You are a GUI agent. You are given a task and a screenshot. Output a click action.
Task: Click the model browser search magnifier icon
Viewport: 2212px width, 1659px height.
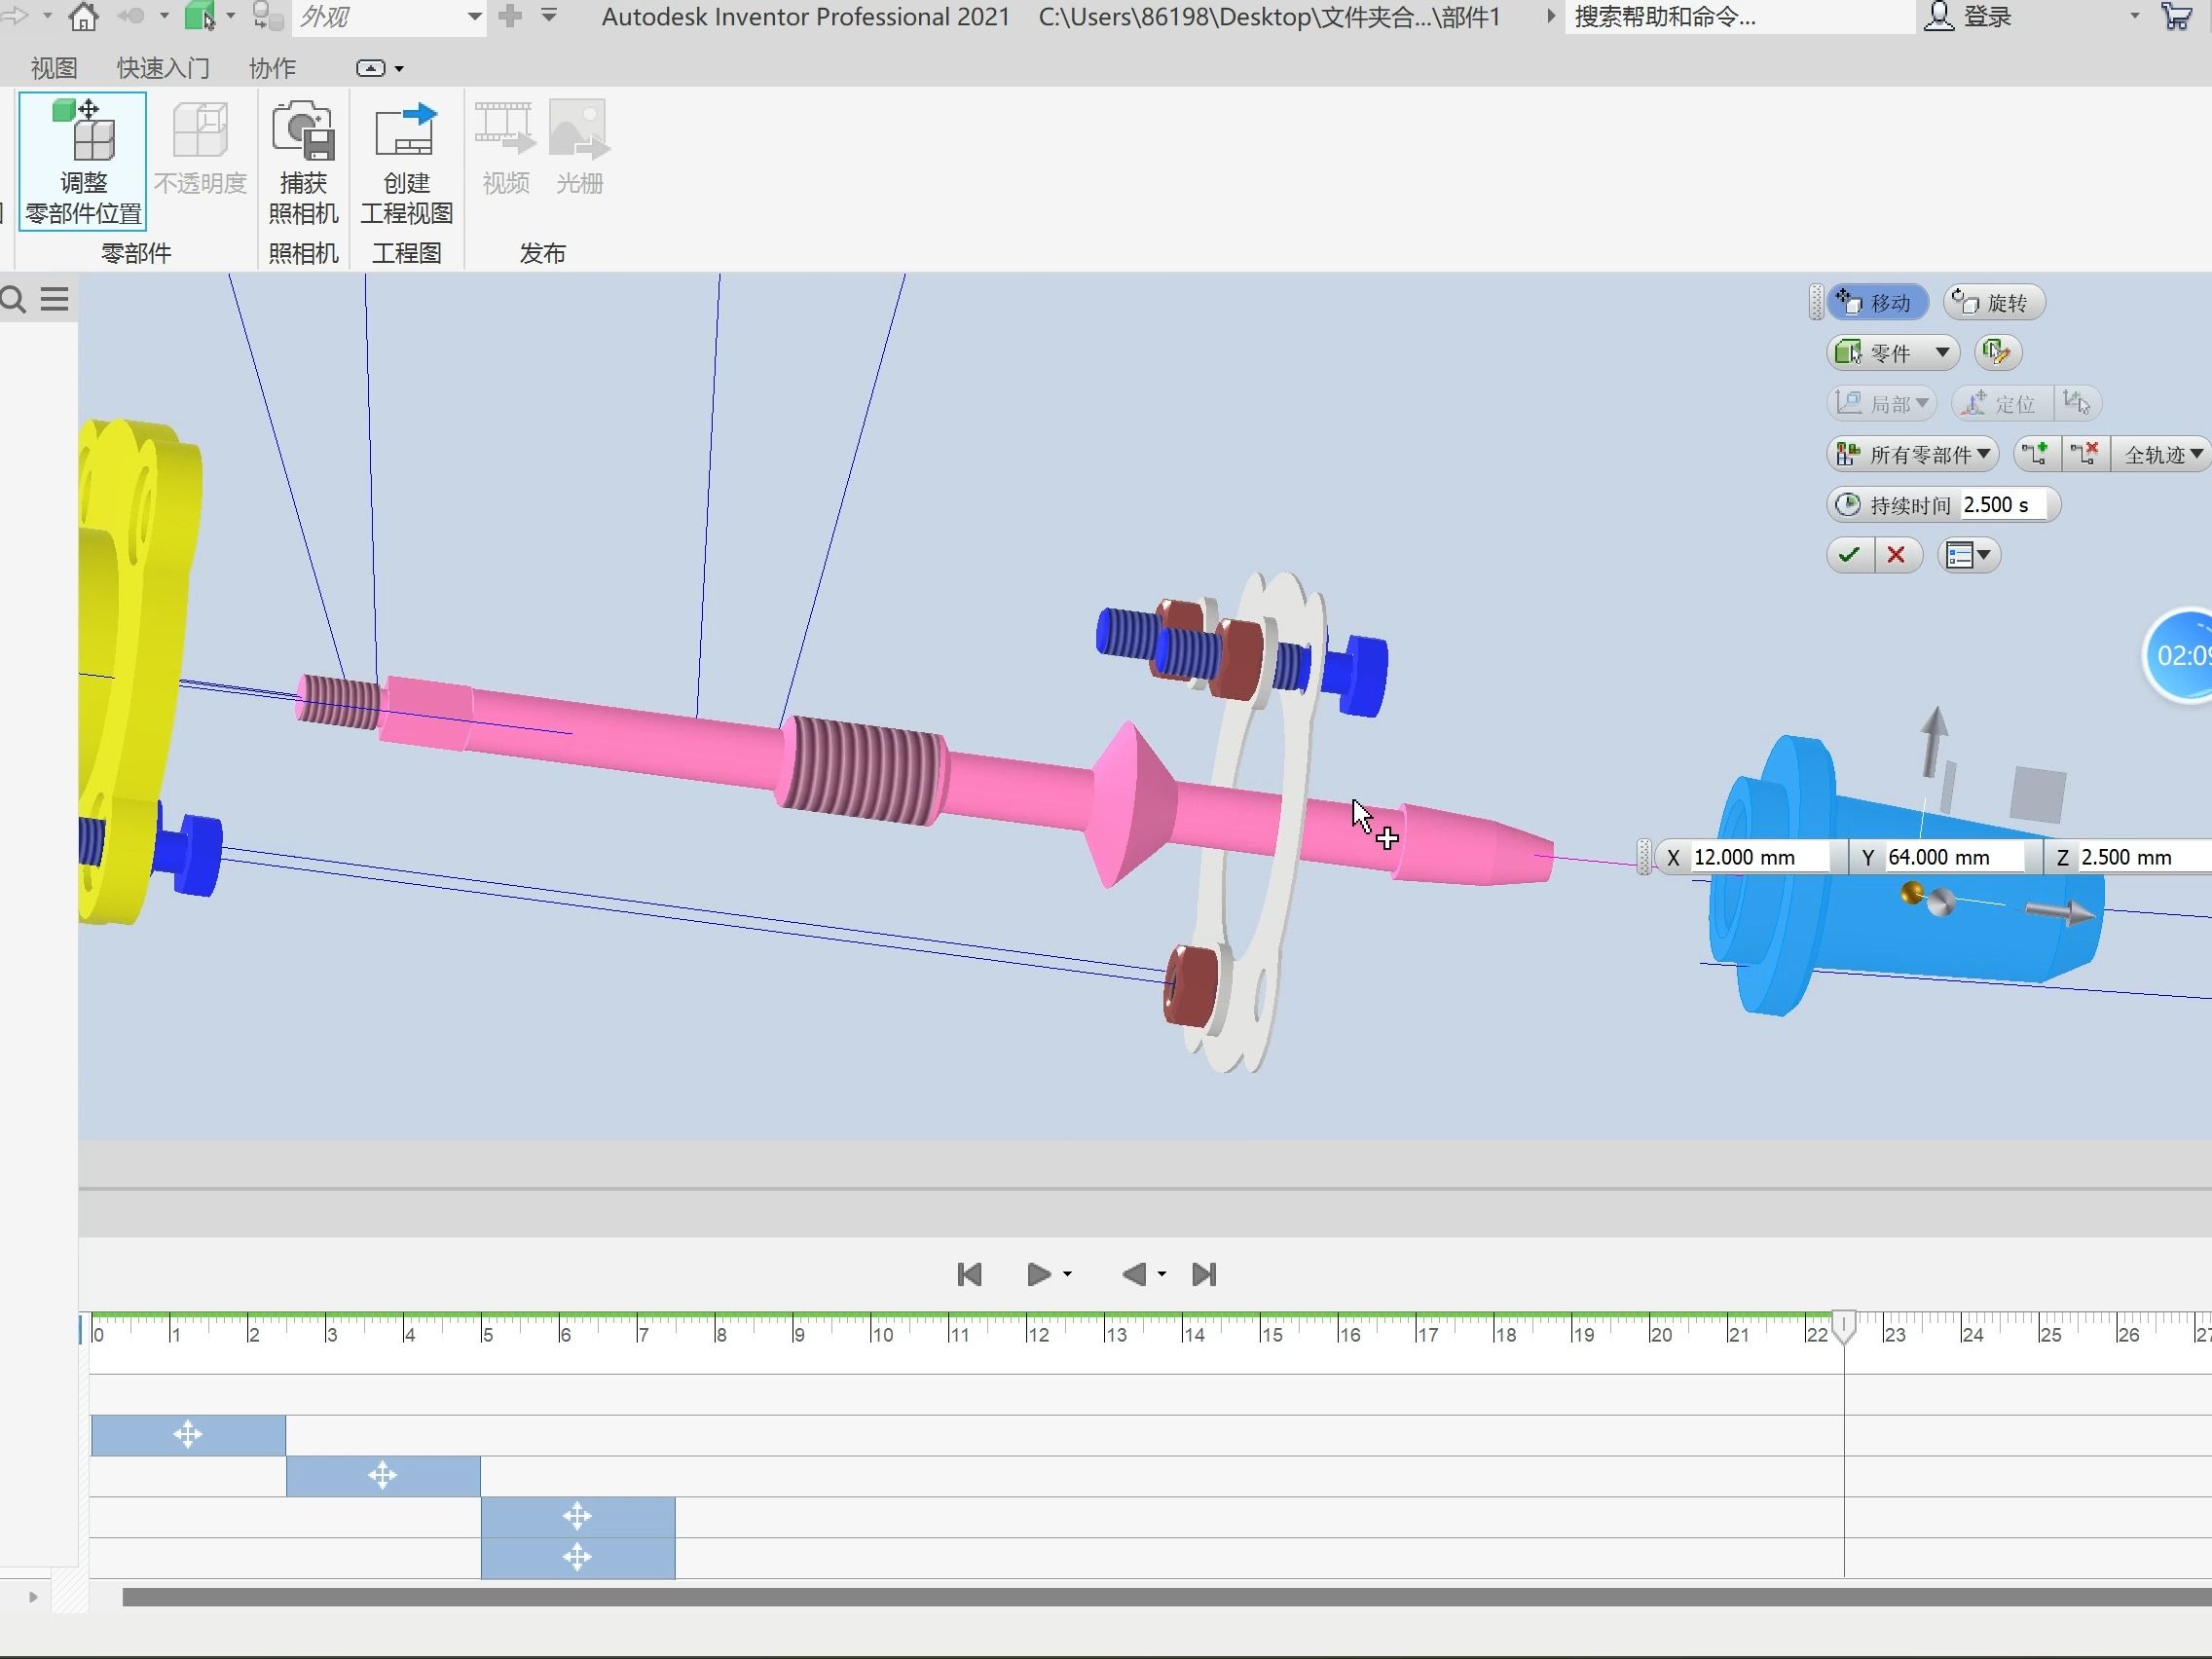click(14, 299)
